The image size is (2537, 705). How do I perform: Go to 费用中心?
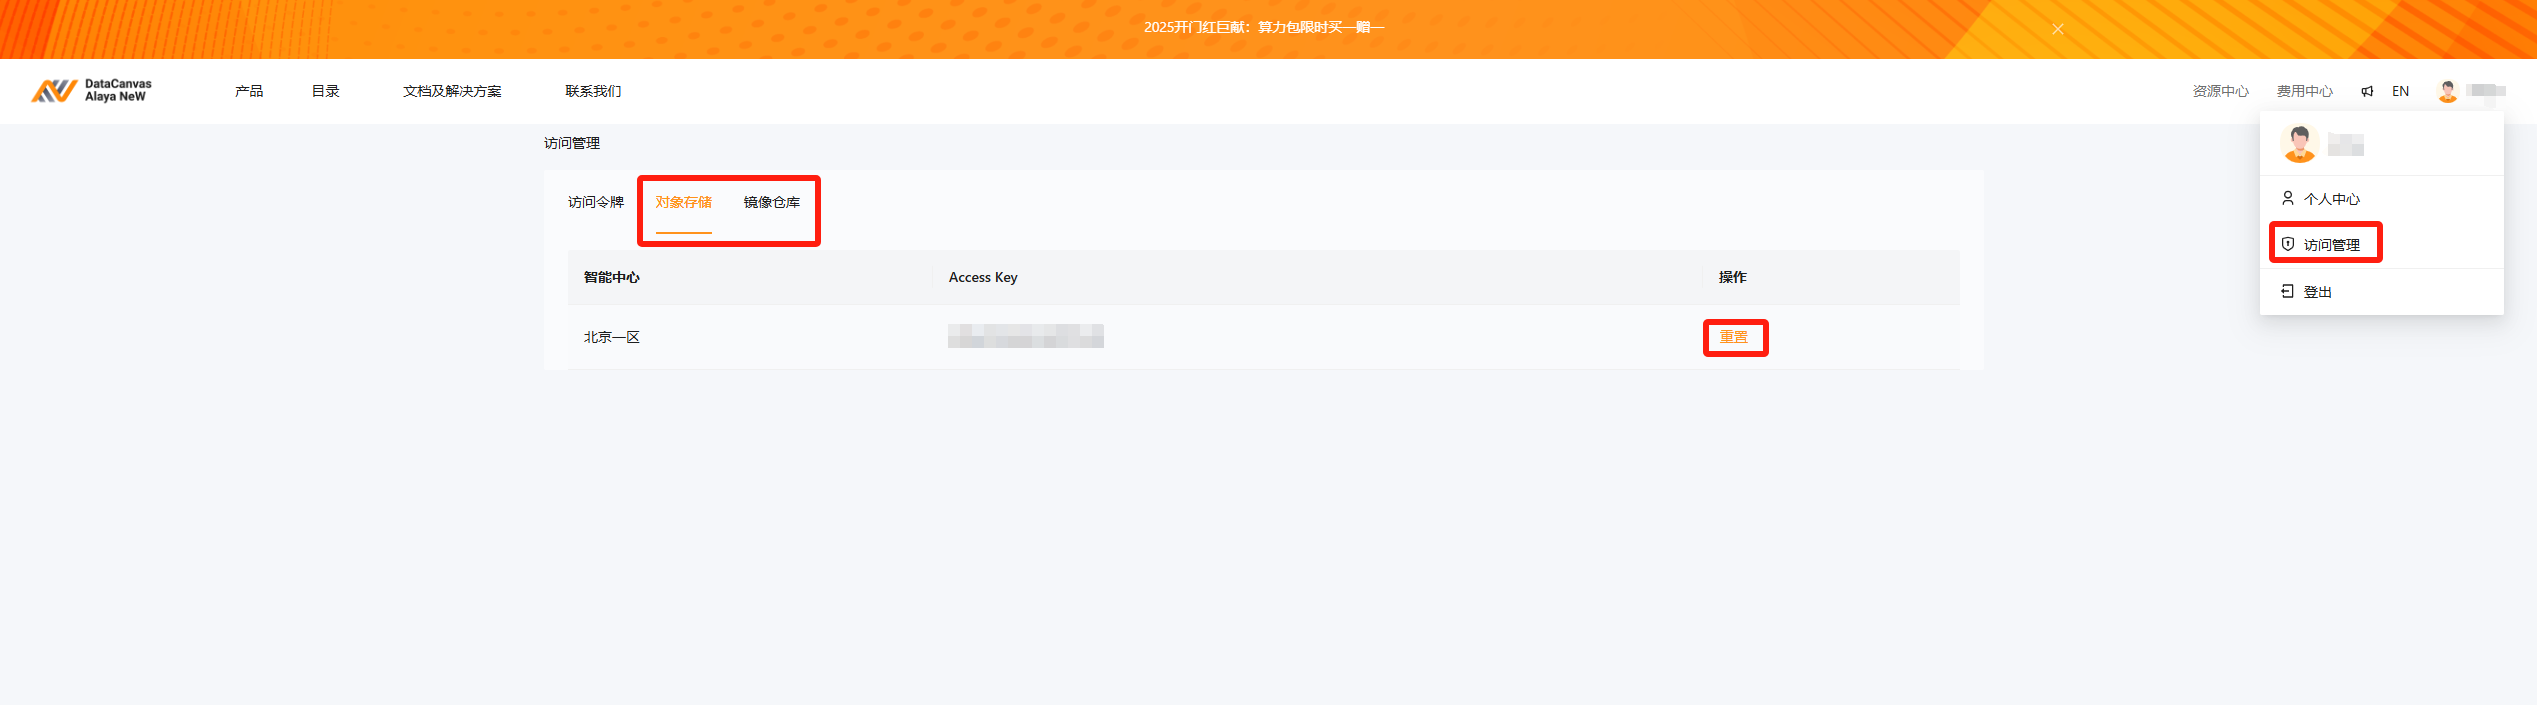[x=2304, y=91]
